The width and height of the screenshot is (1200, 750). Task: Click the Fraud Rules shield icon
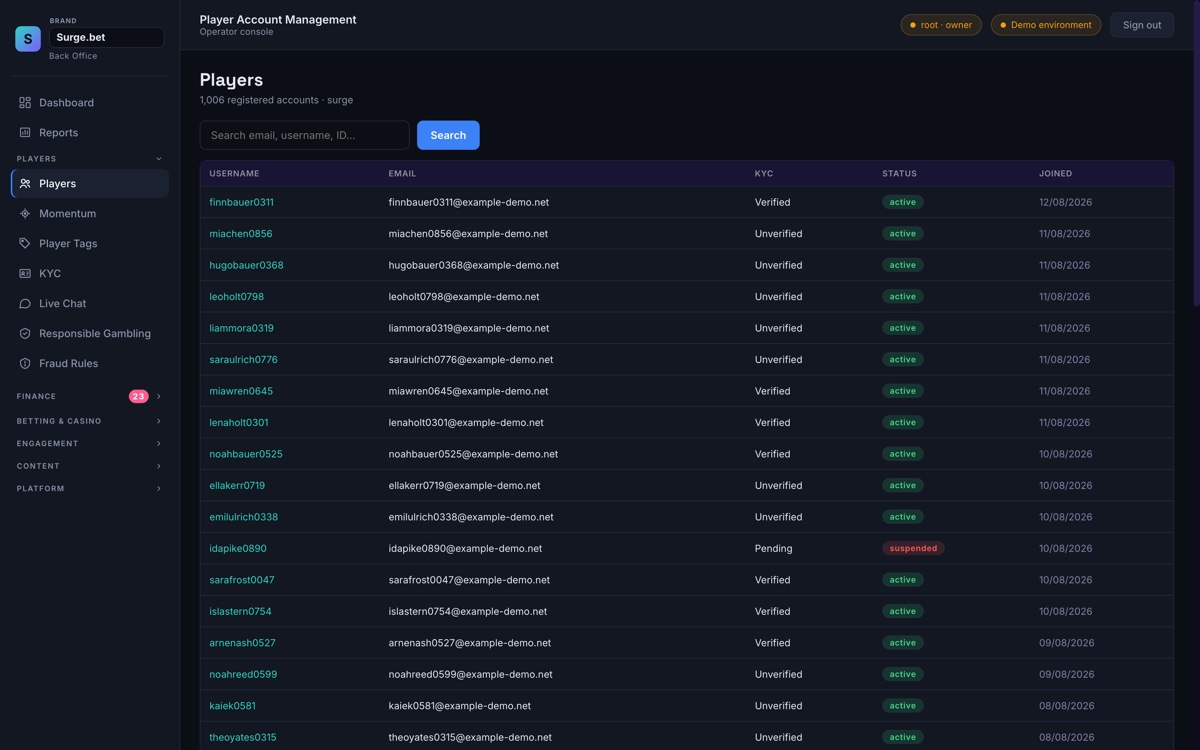pyautogui.click(x=25, y=364)
